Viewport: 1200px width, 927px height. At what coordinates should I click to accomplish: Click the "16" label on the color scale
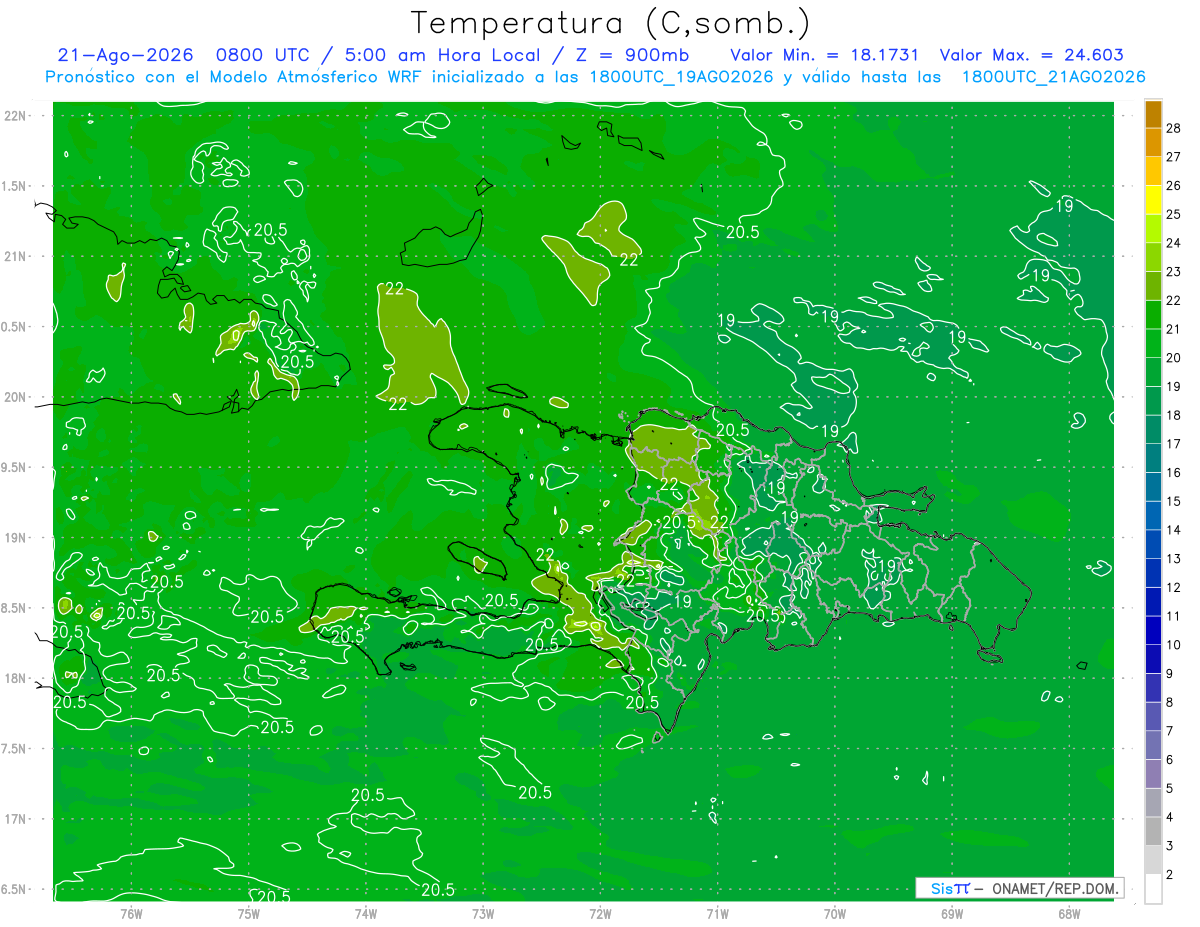[1173, 473]
